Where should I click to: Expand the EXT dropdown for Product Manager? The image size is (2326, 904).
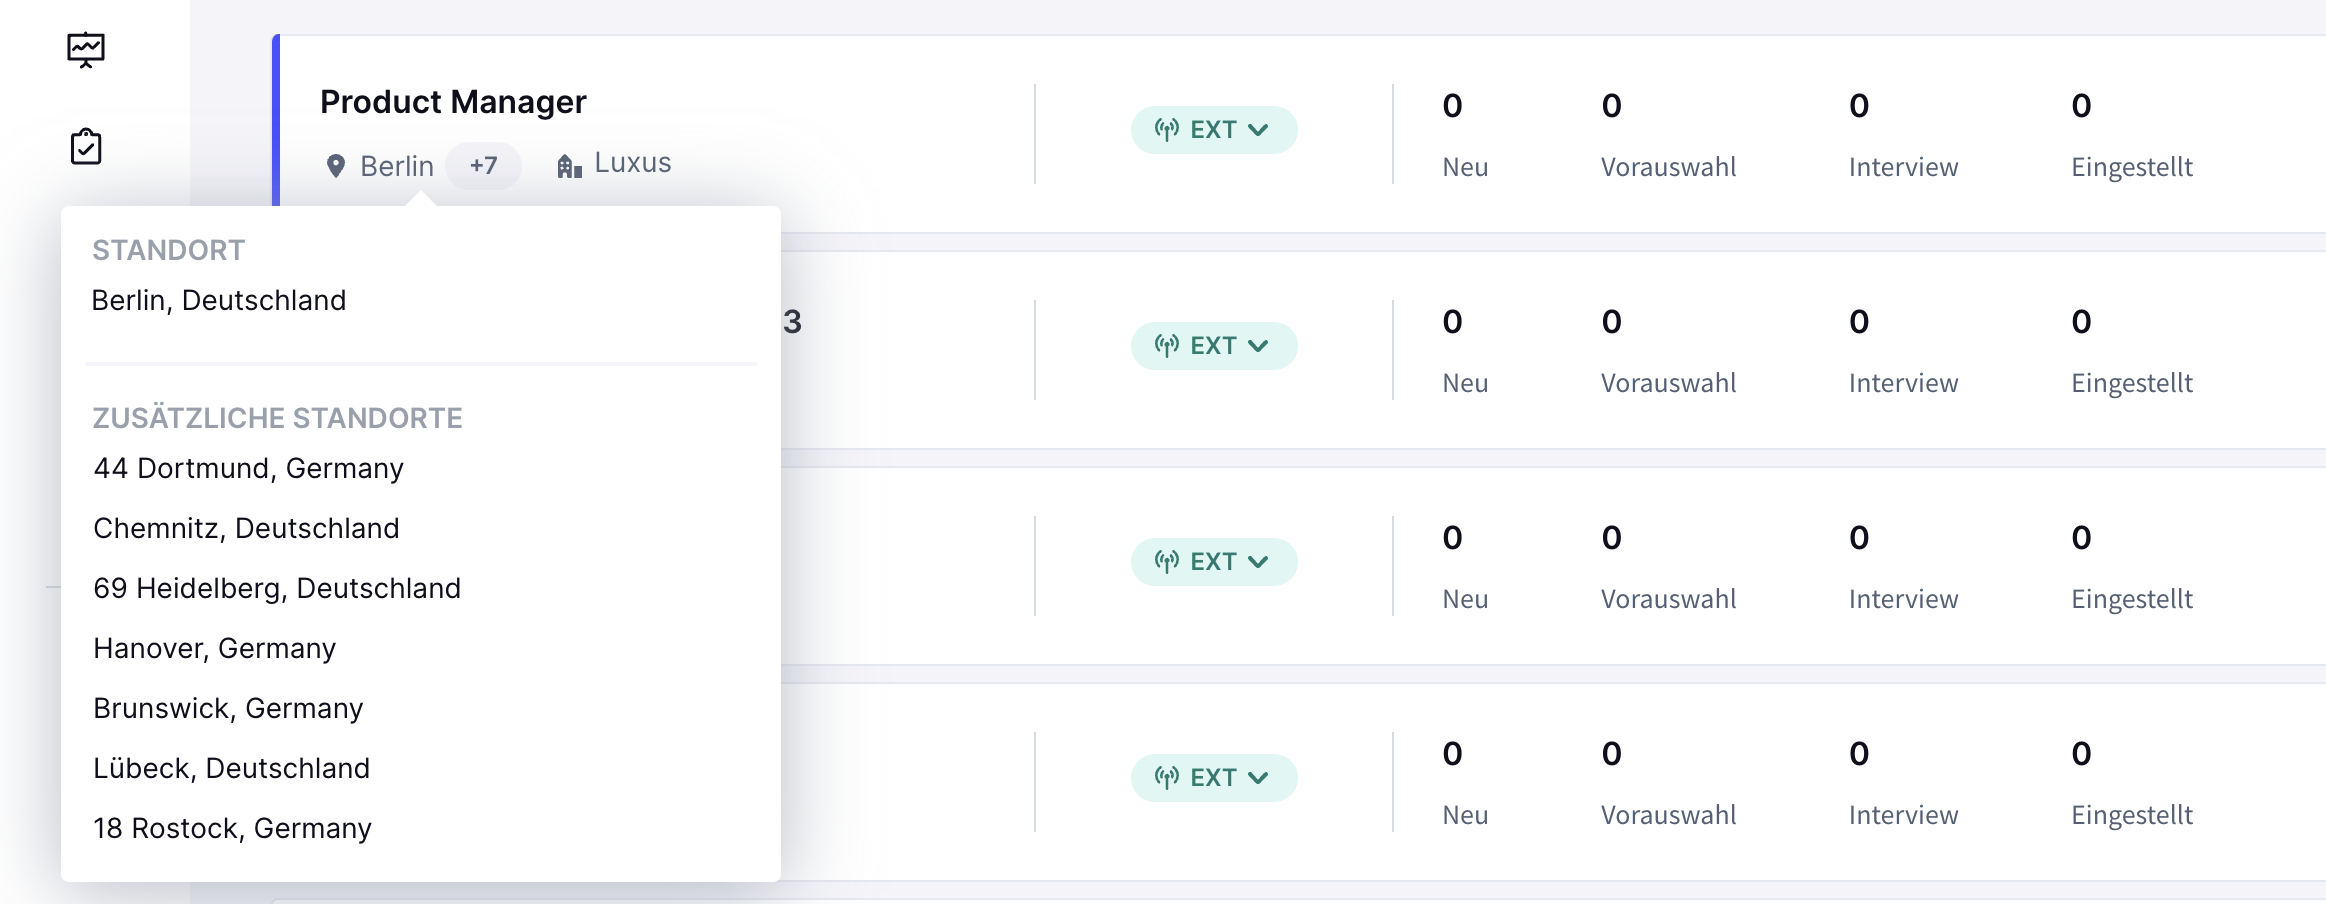coord(1259,130)
